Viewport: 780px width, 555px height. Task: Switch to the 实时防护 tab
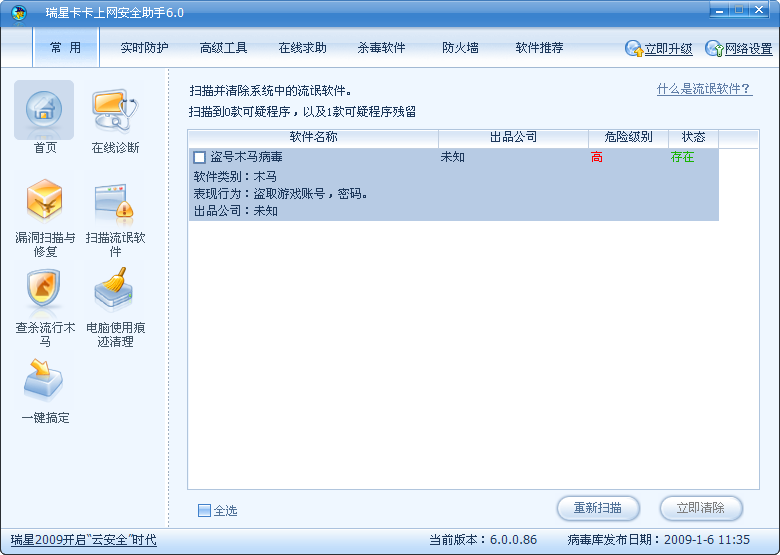[x=144, y=48]
